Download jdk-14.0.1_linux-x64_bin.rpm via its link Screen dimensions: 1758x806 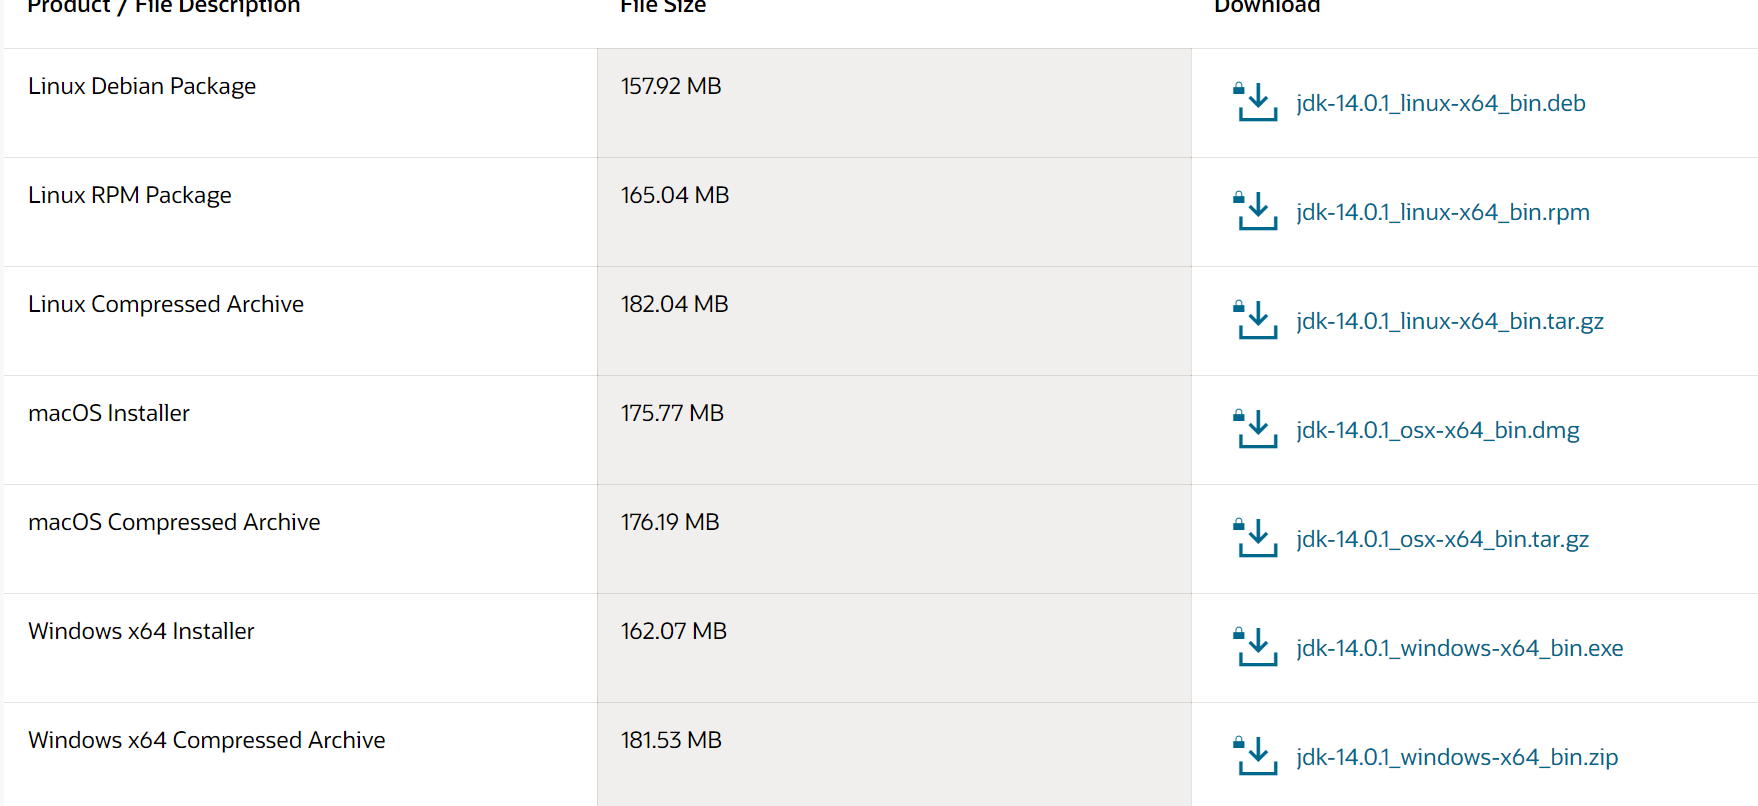point(1442,212)
